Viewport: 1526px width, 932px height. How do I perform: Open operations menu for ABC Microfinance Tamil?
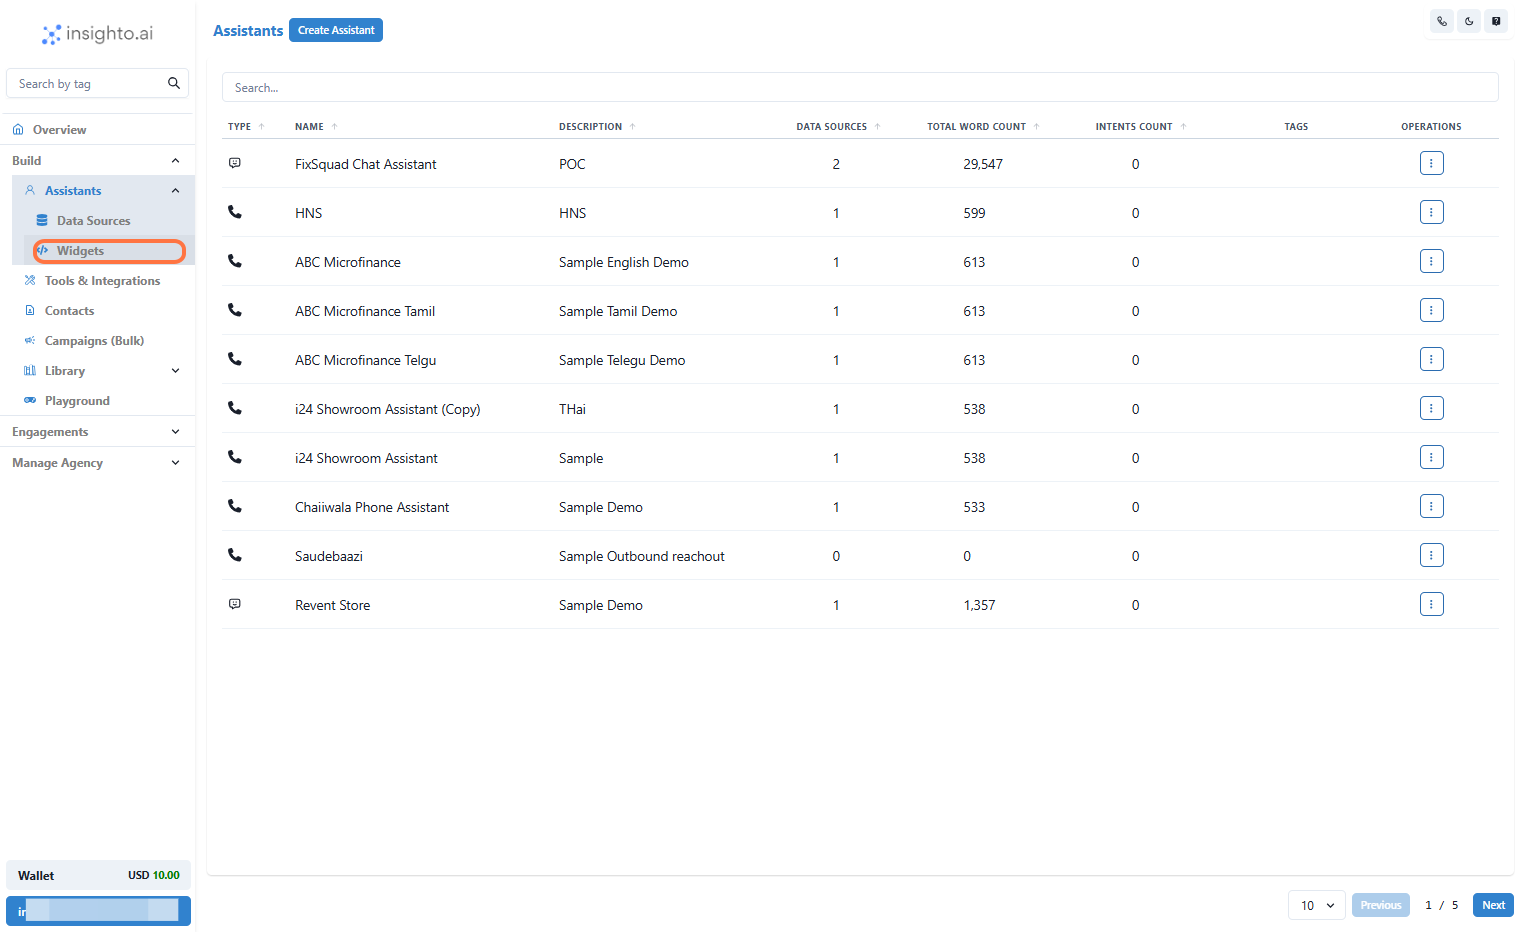1431,310
